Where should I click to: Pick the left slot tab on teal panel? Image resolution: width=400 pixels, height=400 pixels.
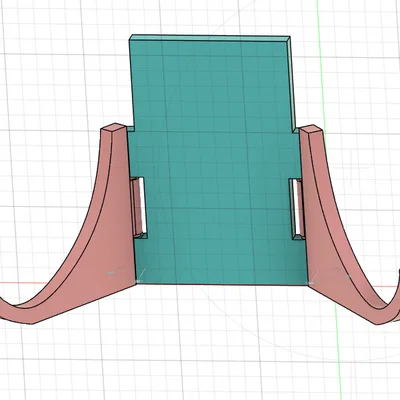pos(139,208)
